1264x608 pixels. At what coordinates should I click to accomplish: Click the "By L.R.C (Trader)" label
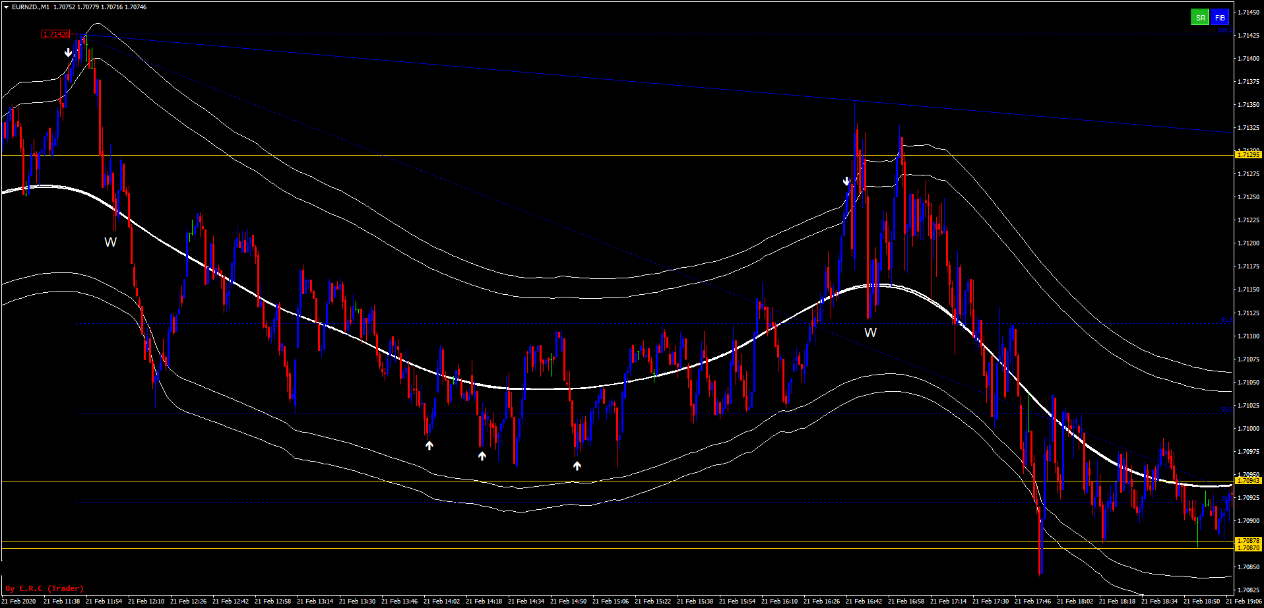click(45, 589)
